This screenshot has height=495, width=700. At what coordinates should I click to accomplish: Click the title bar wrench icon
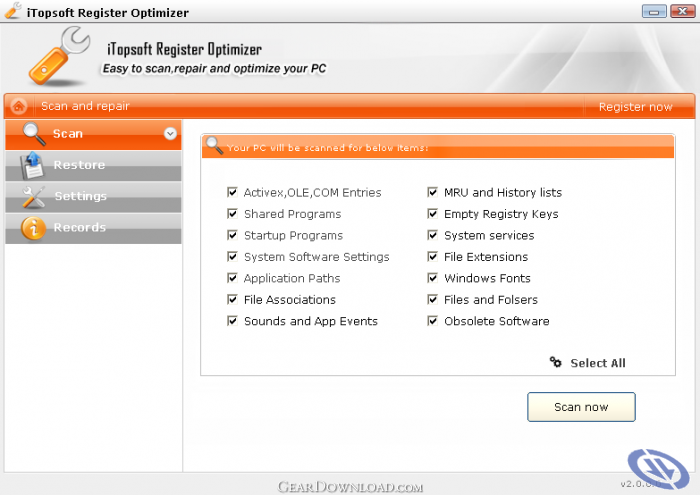click(x=13, y=11)
